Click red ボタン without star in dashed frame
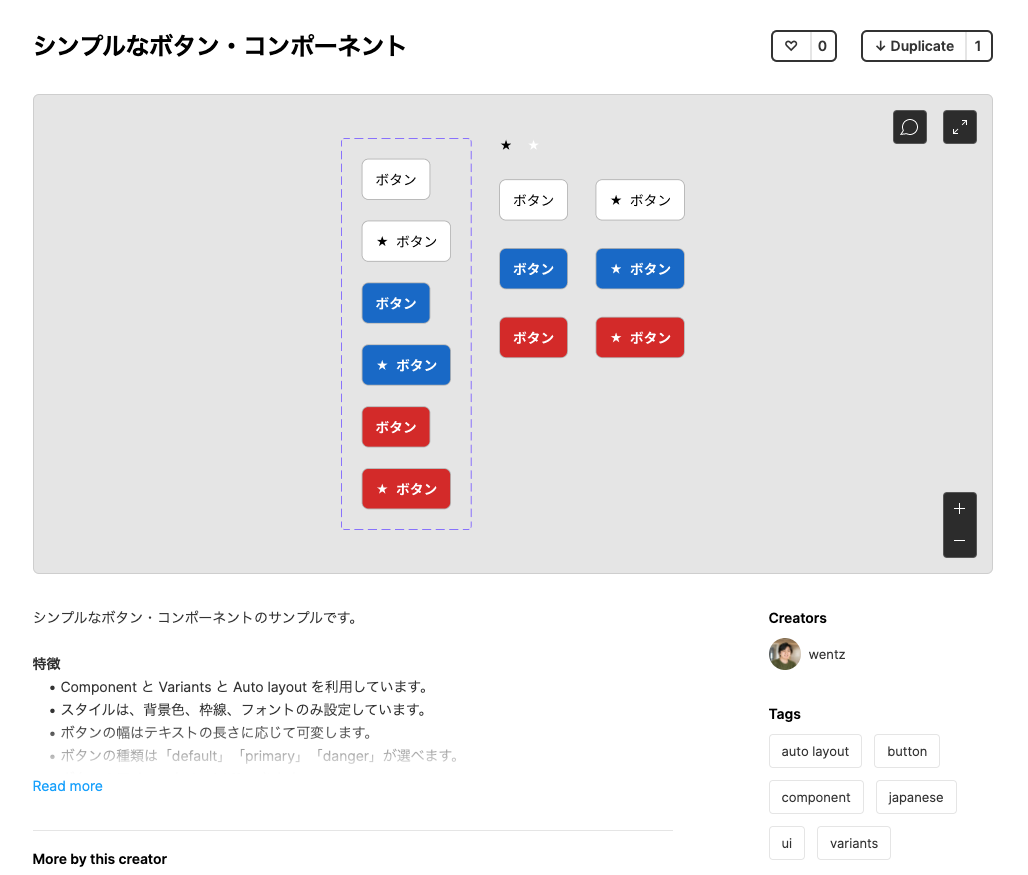This screenshot has width=1028, height=875. [396, 427]
